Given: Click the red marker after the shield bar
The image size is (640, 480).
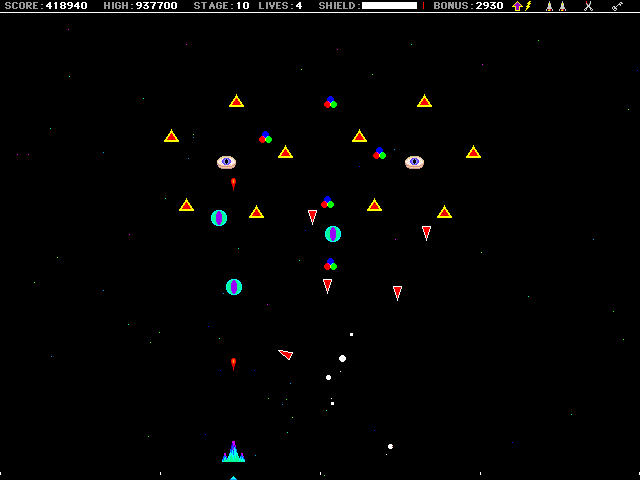Looking at the screenshot, I should 423,6.
